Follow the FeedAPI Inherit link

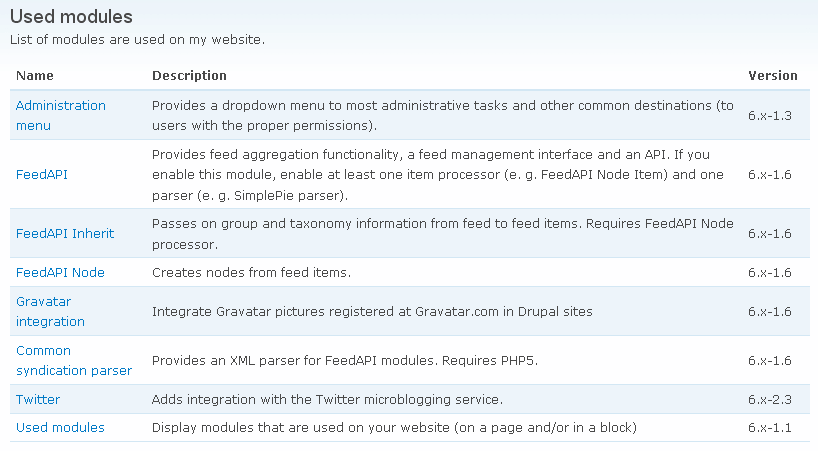pos(65,234)
